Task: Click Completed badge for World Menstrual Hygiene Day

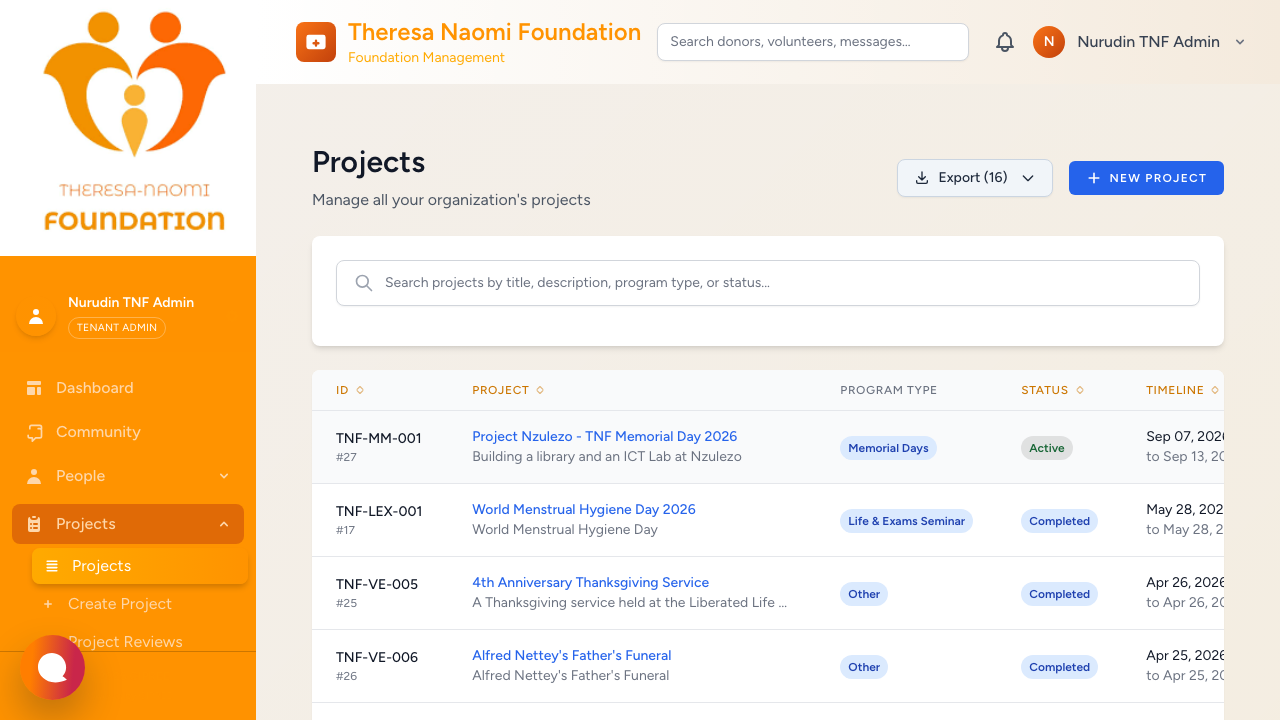Action: 1059,521
